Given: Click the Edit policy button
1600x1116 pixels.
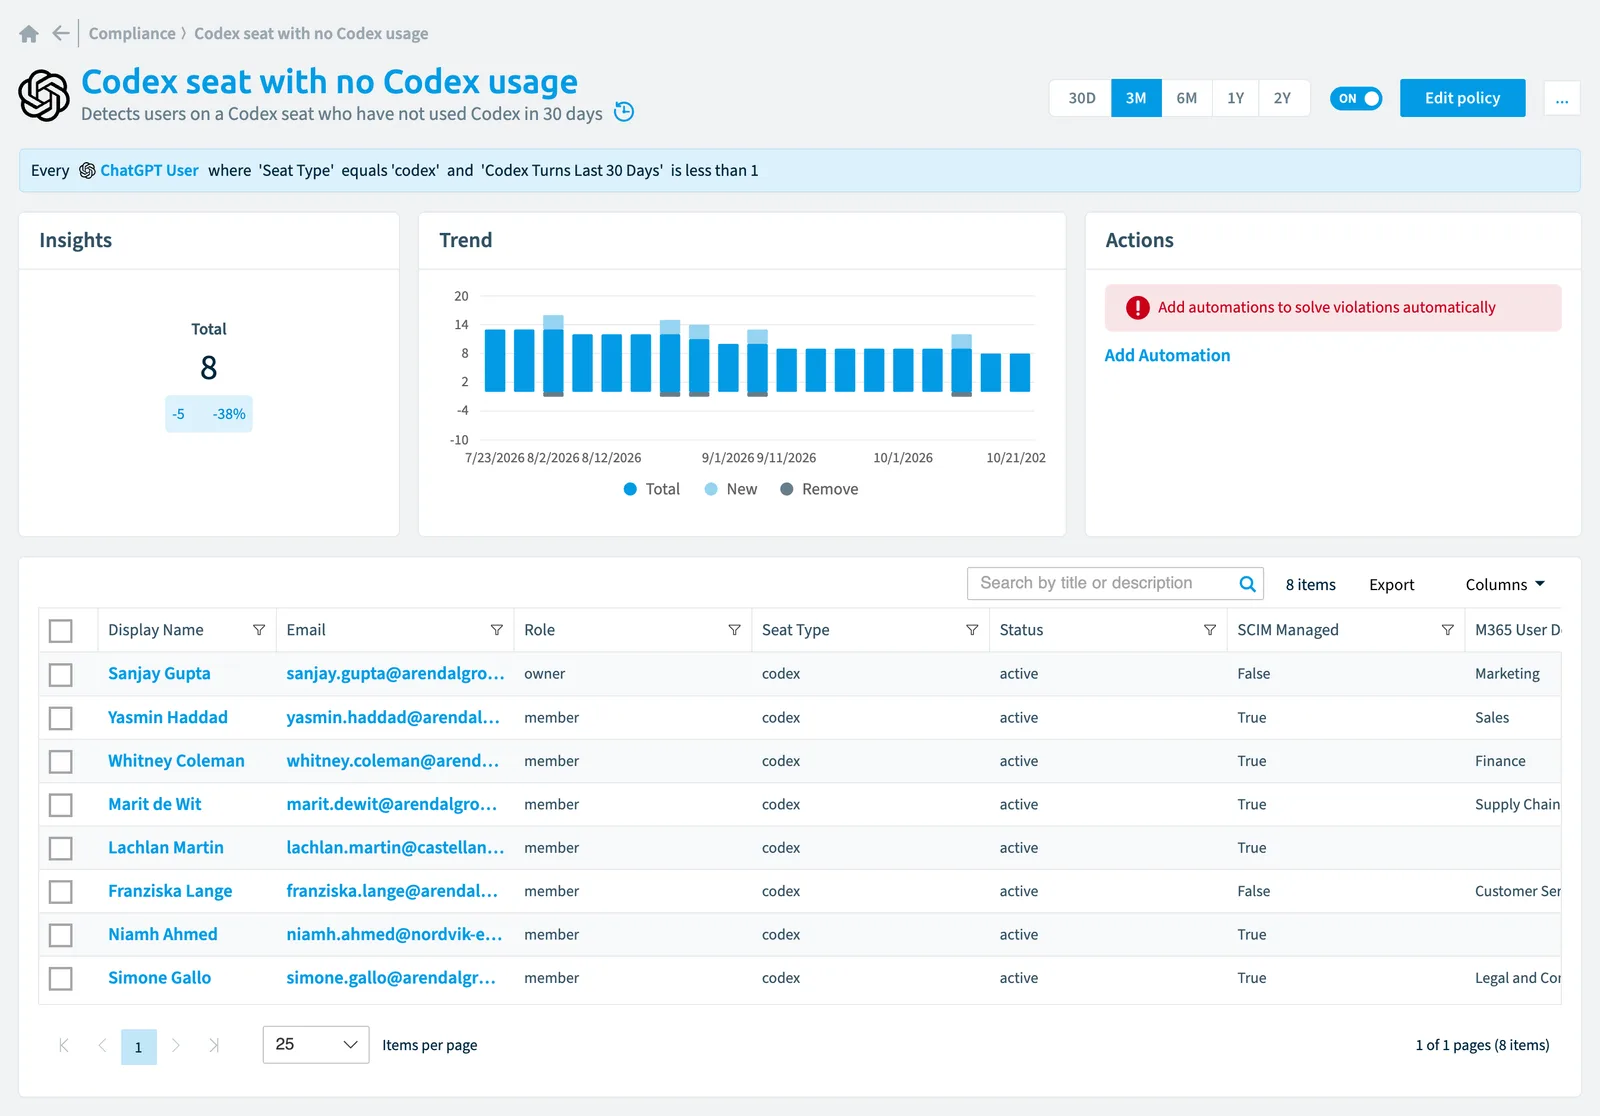Looking at the screenshot, I should [x=1462, y=98].
